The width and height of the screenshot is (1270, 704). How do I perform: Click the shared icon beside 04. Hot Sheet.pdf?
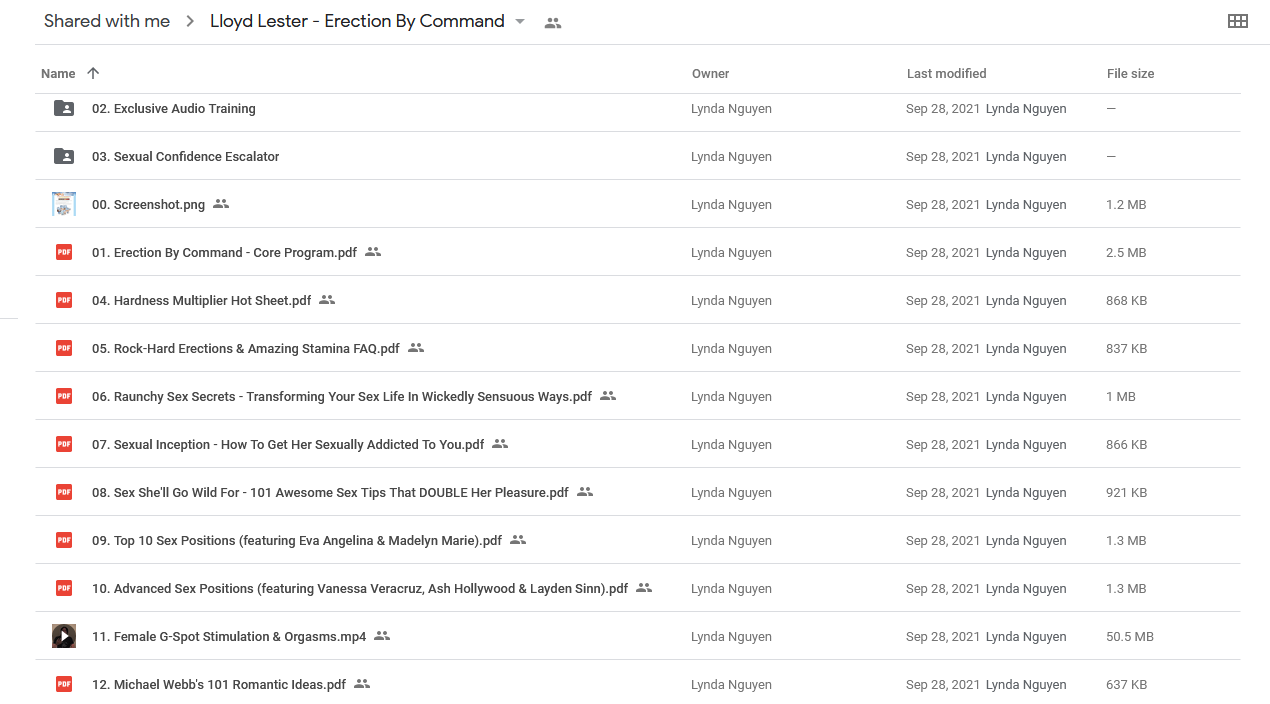click(x=327, y=300)
